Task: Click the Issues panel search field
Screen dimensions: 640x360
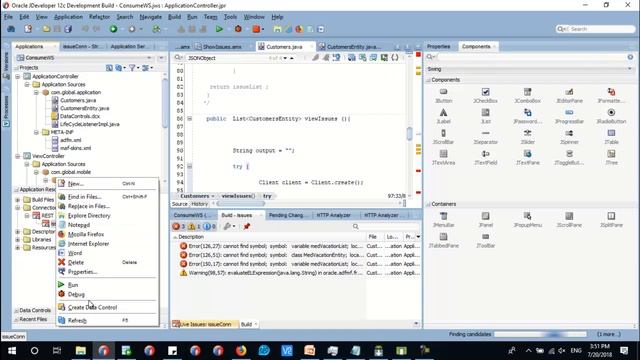Action: click(x=386, y=227)
